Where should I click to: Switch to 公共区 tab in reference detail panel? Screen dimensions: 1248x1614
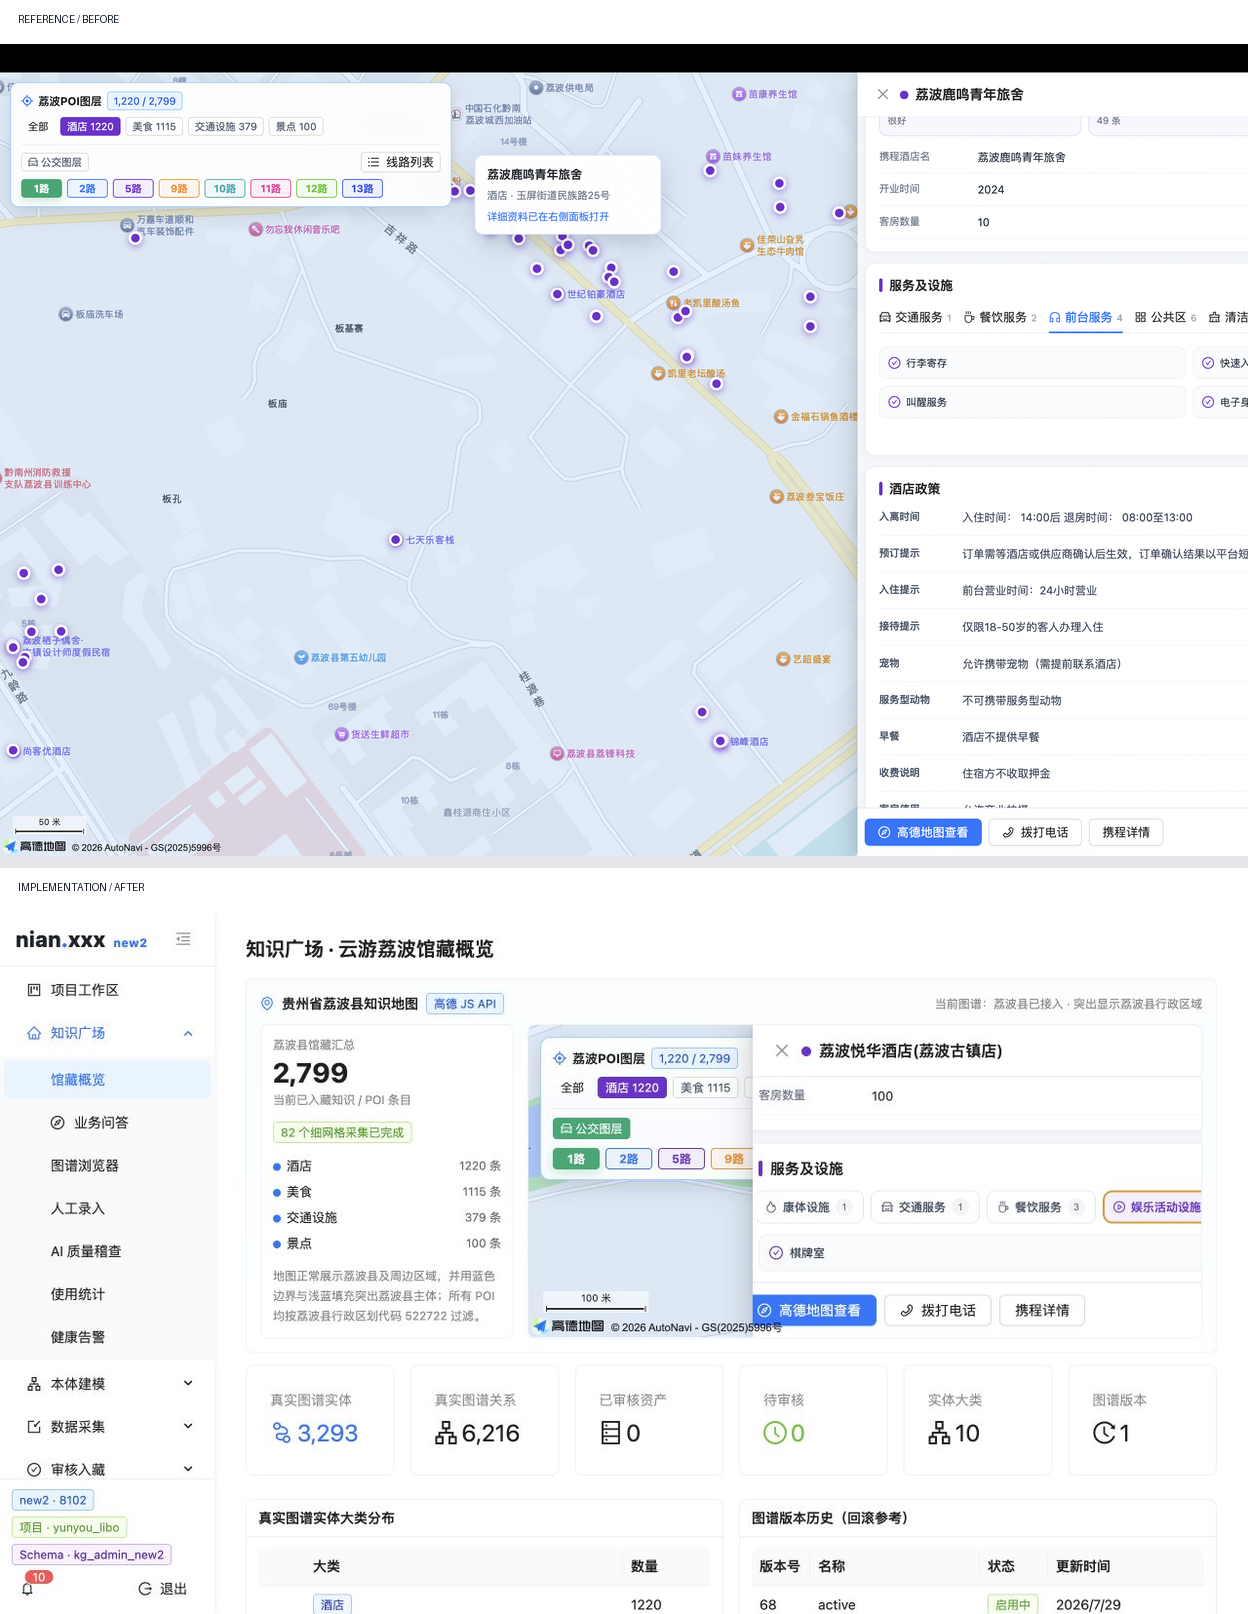click(x=1165, y=317)
